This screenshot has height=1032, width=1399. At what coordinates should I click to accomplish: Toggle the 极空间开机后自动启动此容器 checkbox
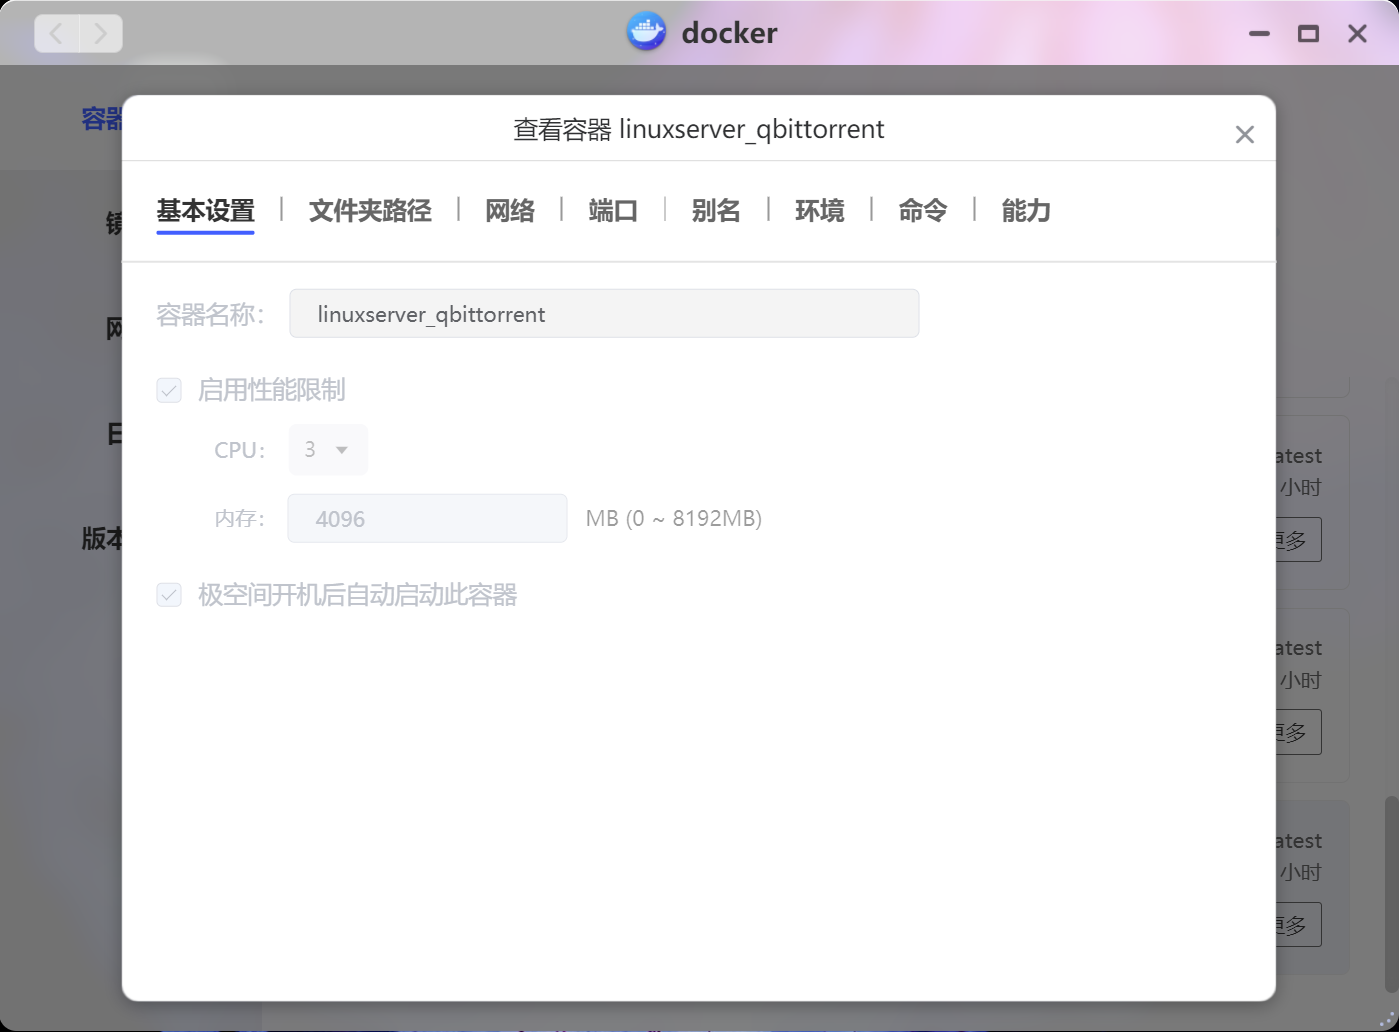coord(169,595)
